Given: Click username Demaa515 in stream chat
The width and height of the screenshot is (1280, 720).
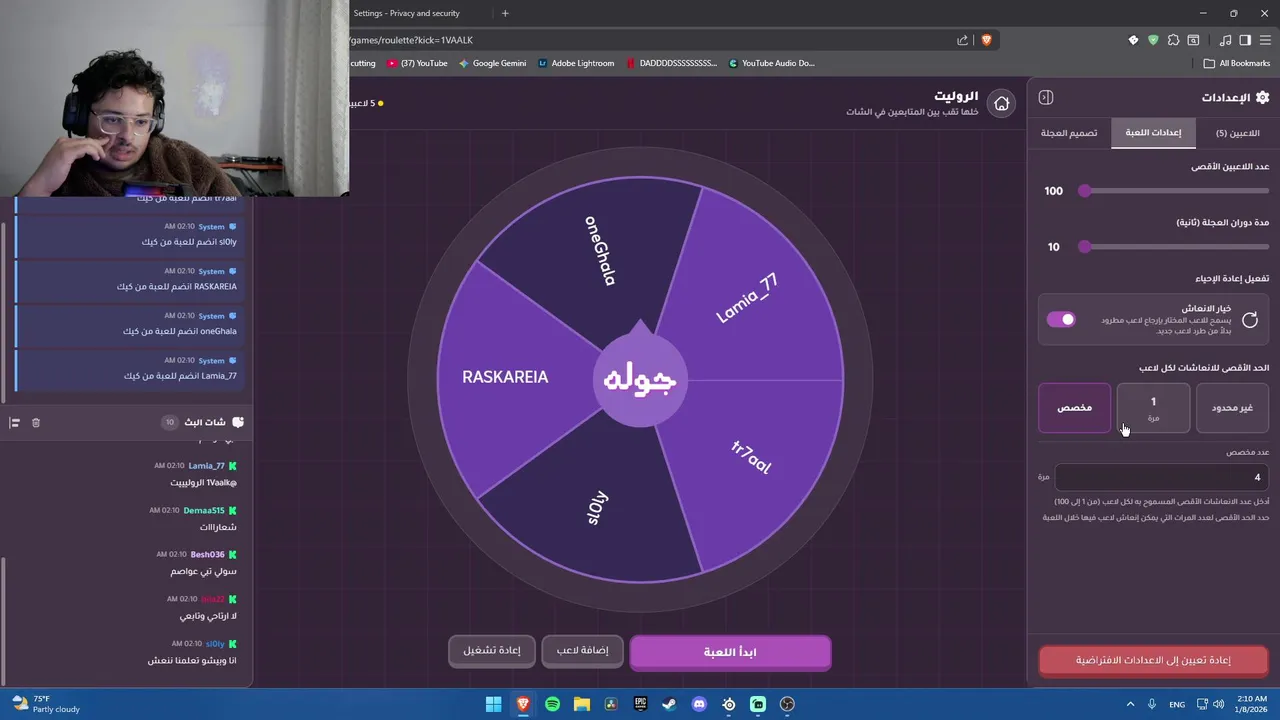Looking at the screenshot, I should (204, 511).
